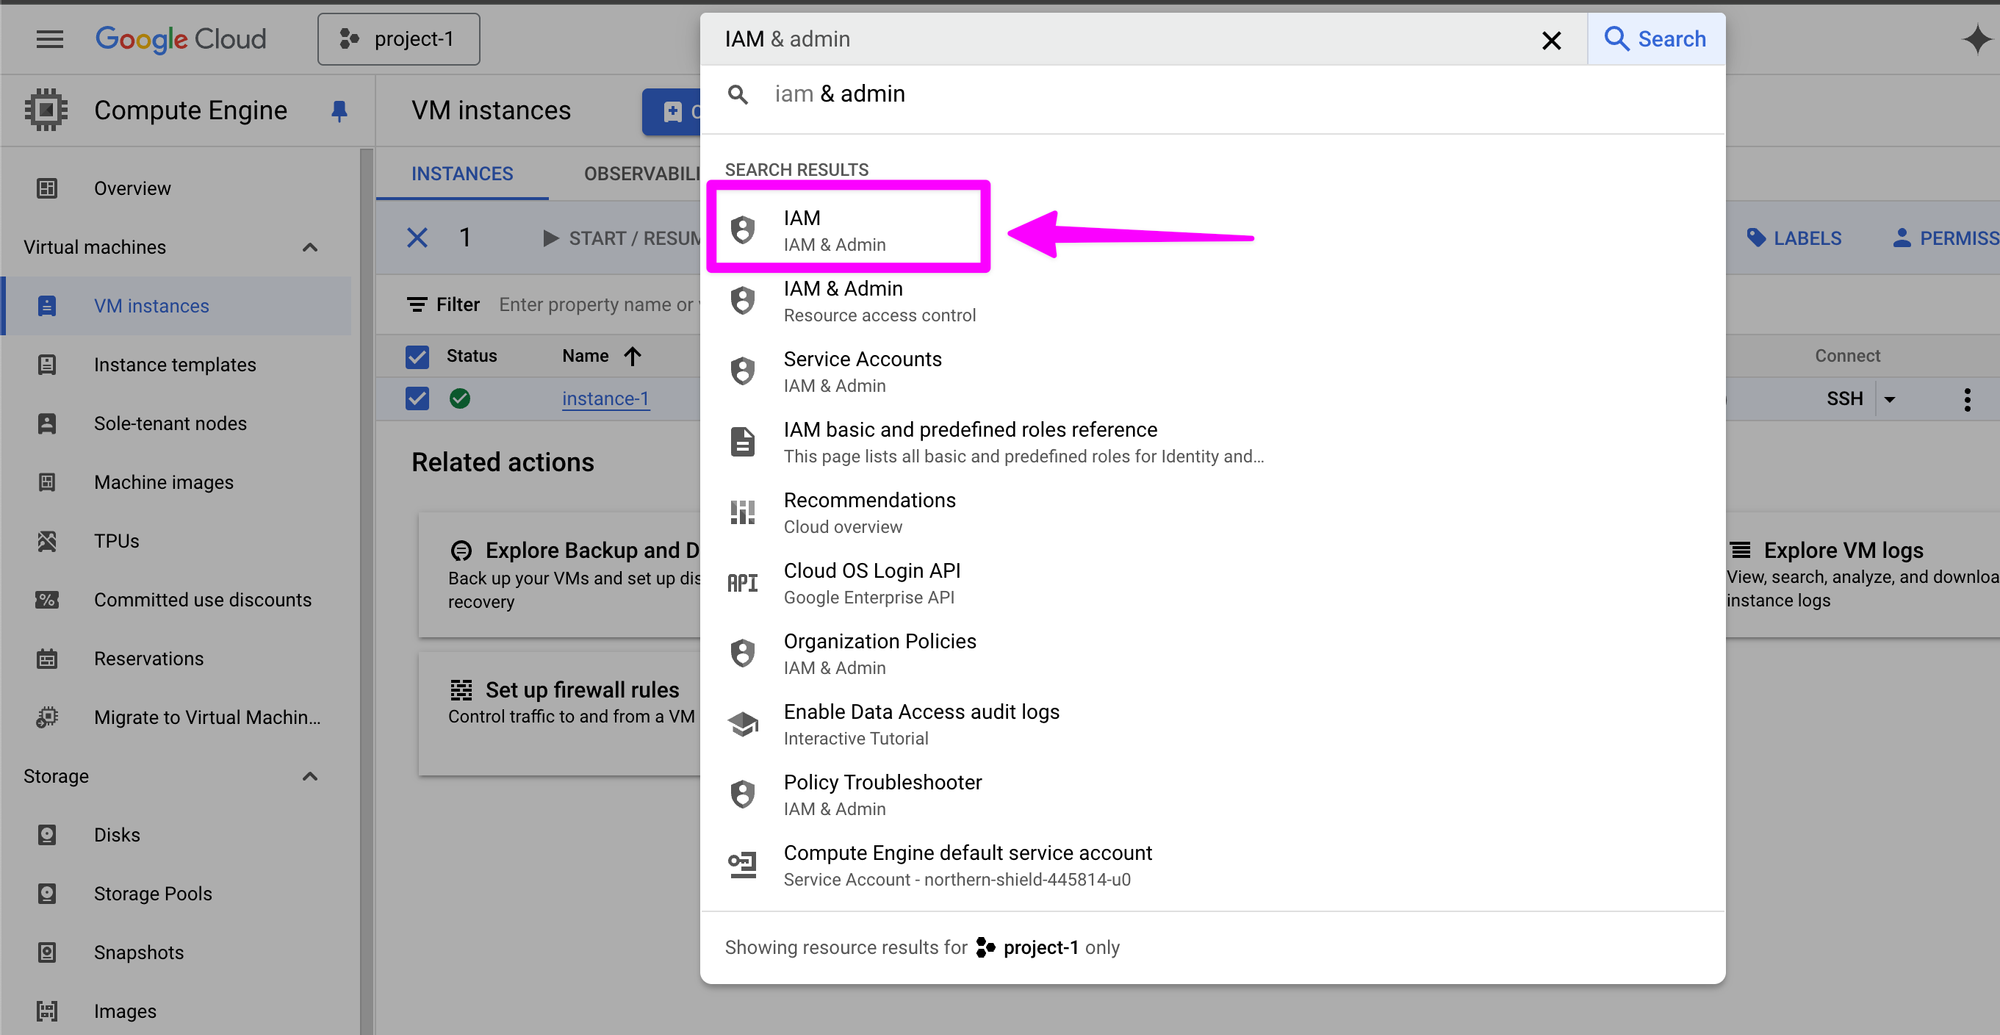
Task: Click the Migrate to Virtual Machines icon
Action: [x=47, y=717]
